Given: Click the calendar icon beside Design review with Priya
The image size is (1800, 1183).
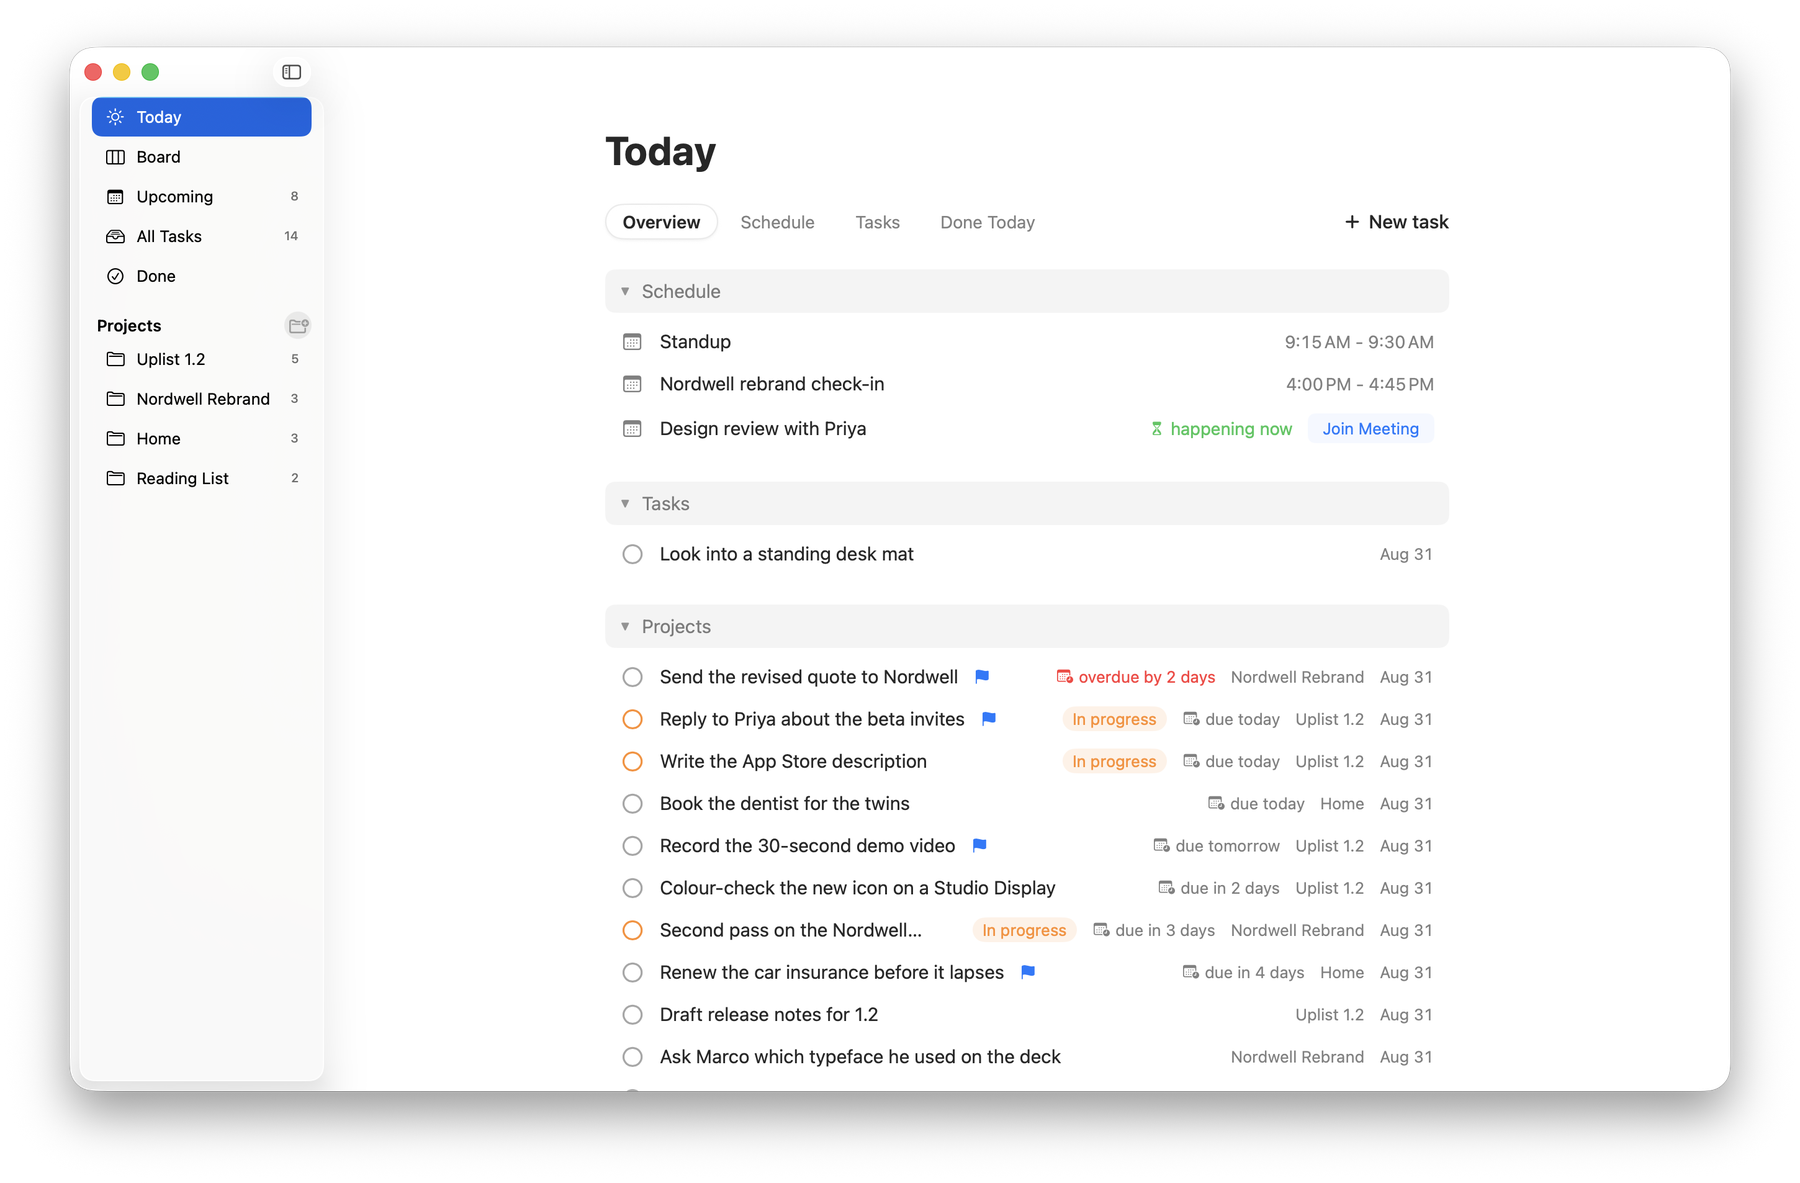Looking at the screenshot, I should coord(632,429).
